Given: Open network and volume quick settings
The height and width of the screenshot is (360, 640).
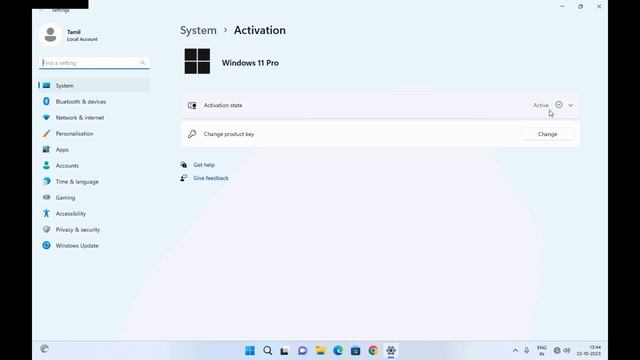Looking at the screenshot, I should (x=562, y=351).
